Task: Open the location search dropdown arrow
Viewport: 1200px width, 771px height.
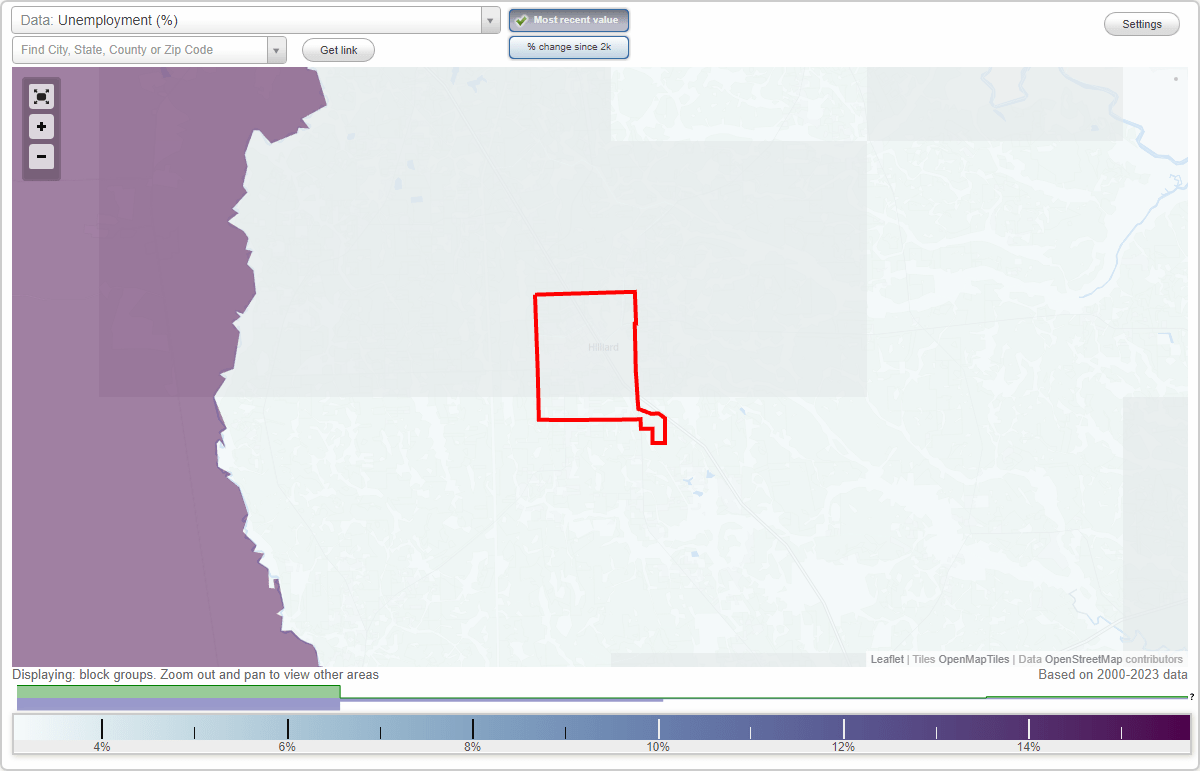Action: point(276,49)
